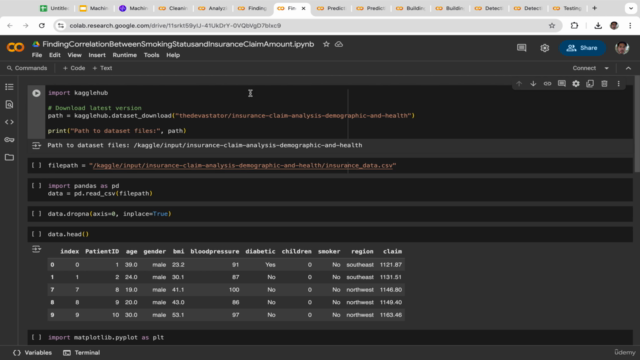Viewport: 640px width, 360px height.
Task: Open Files folder sidebar icon
Action: [x=9, y=157]
